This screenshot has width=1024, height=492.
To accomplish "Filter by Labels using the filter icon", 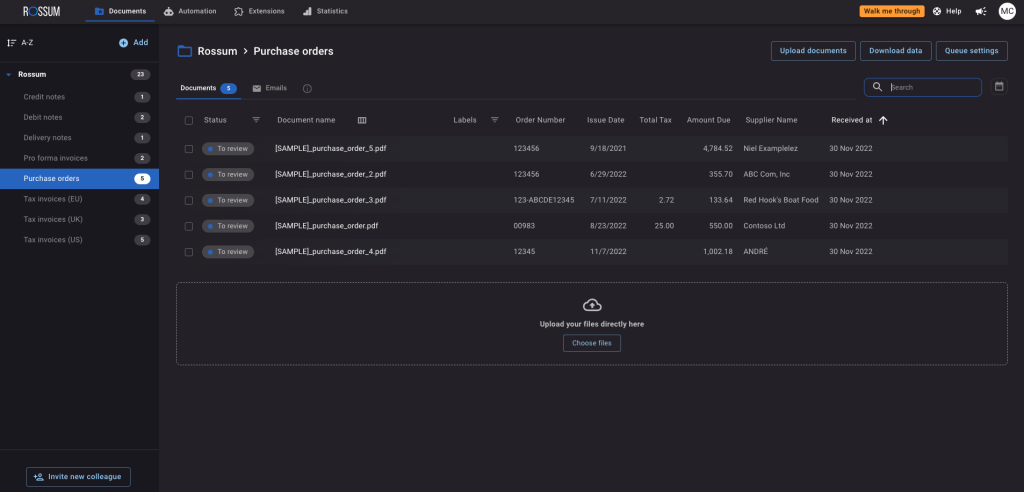I will (x=494, y=120).
